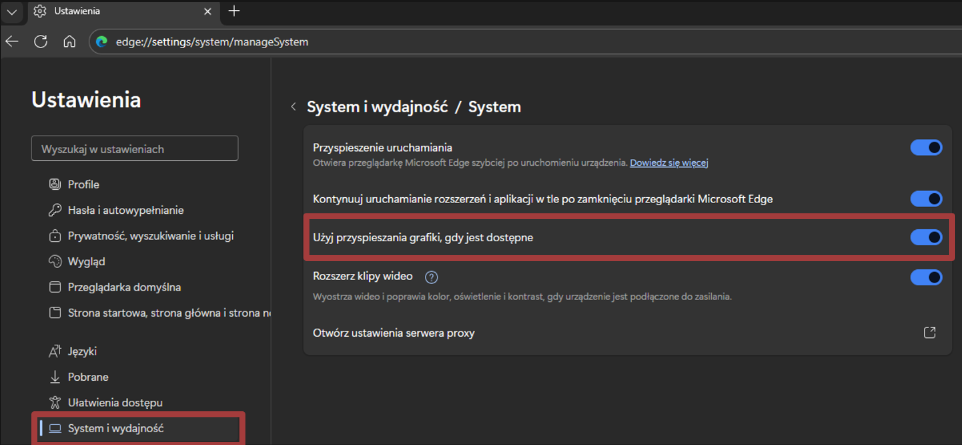
Task: Click the lock icon for Prywatność
Action: coord(55,236)
